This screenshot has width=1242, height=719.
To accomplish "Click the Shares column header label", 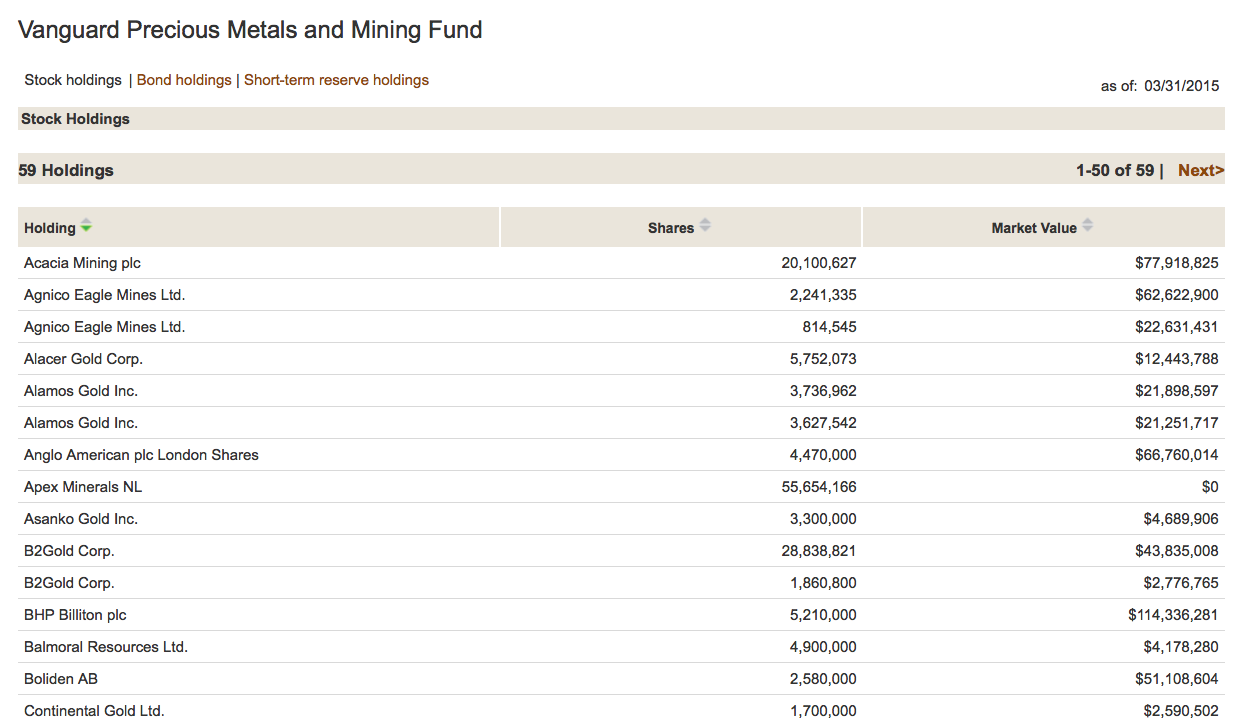I will [670, 228].
